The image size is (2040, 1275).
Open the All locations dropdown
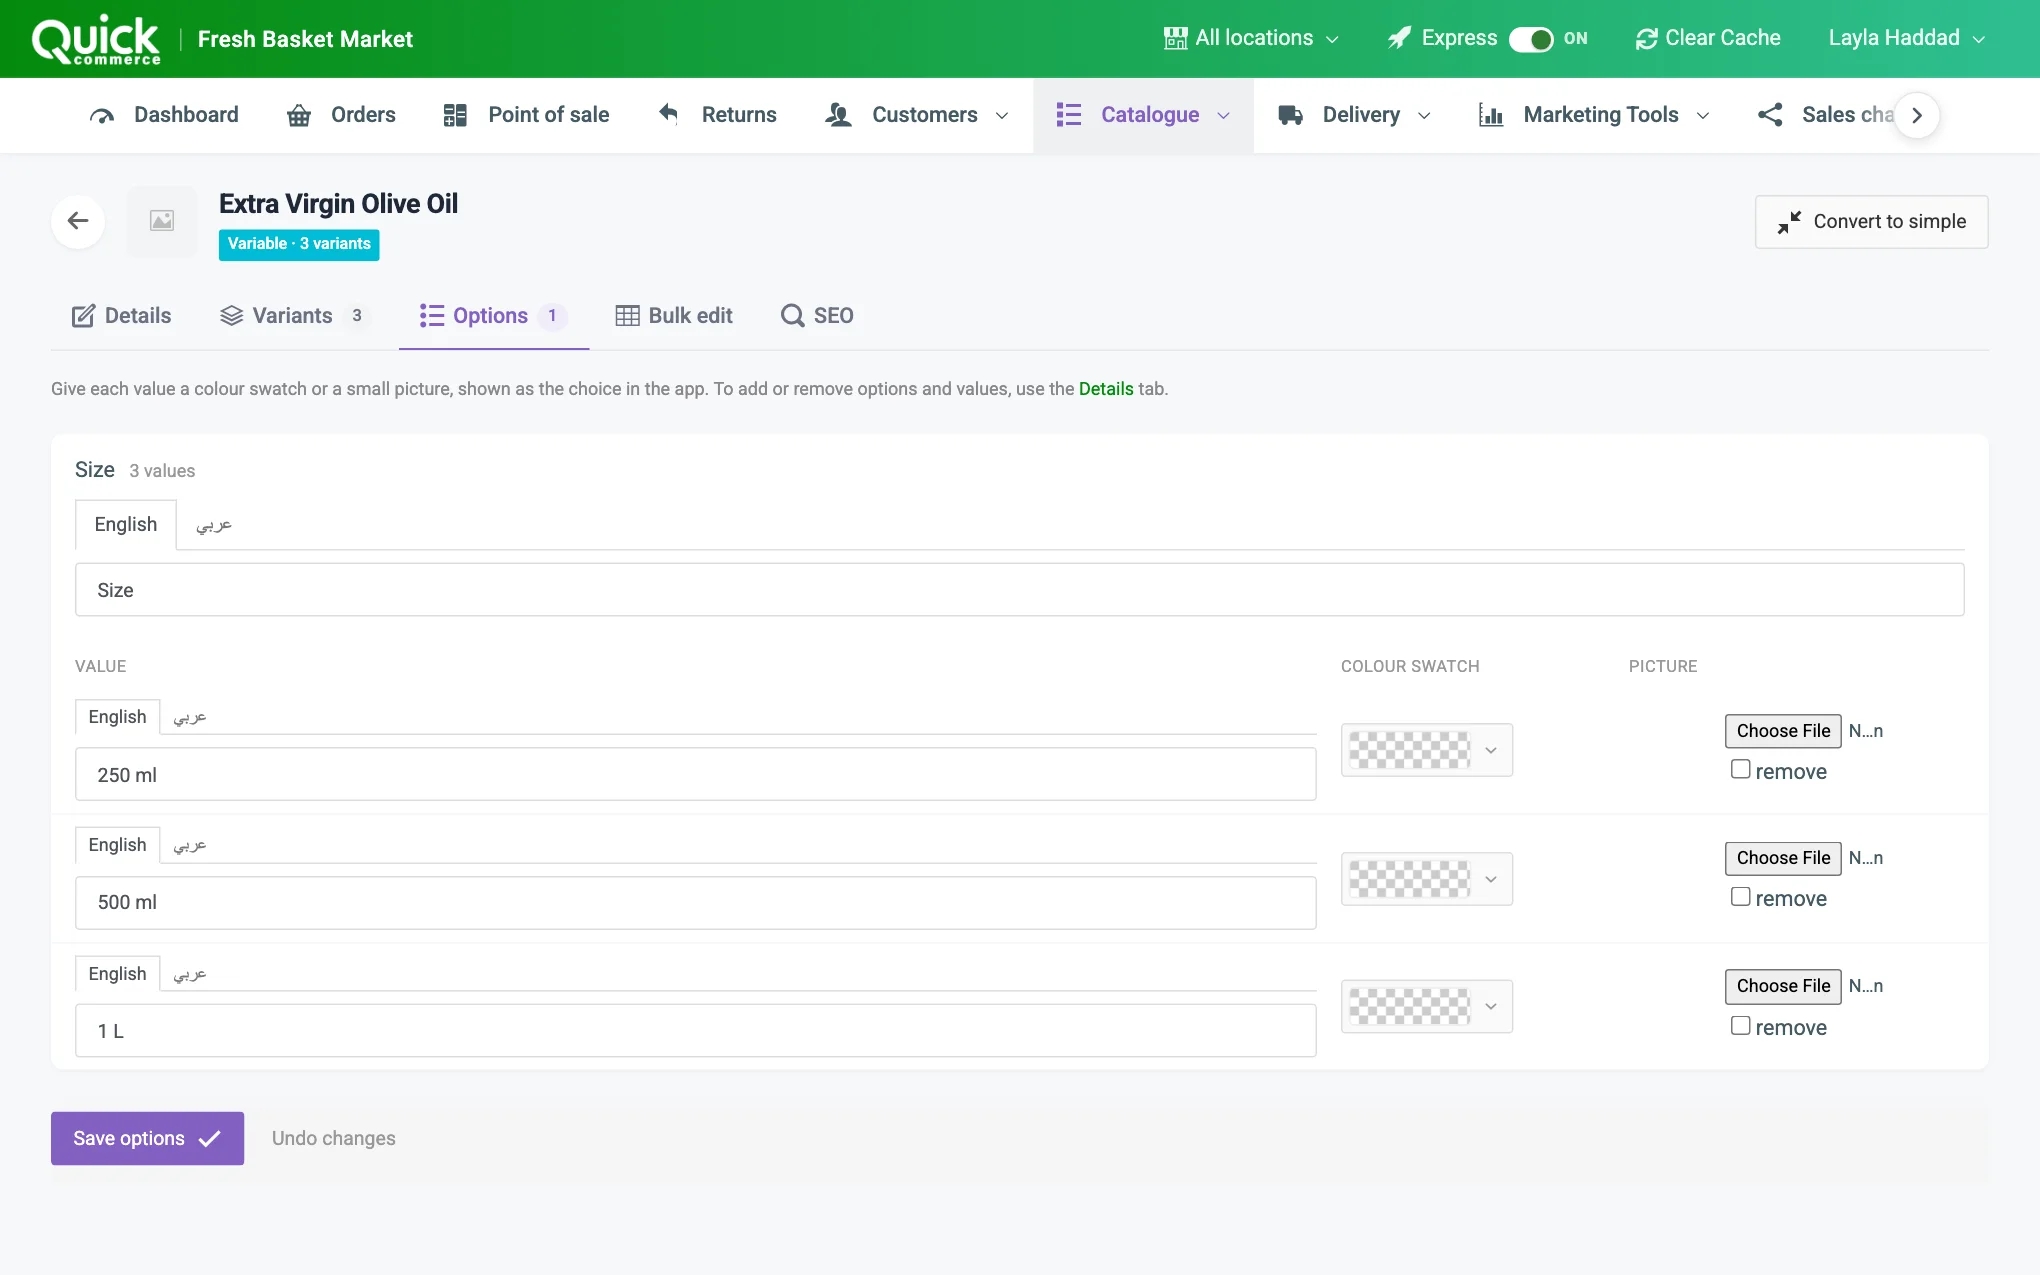[1251, 38]
